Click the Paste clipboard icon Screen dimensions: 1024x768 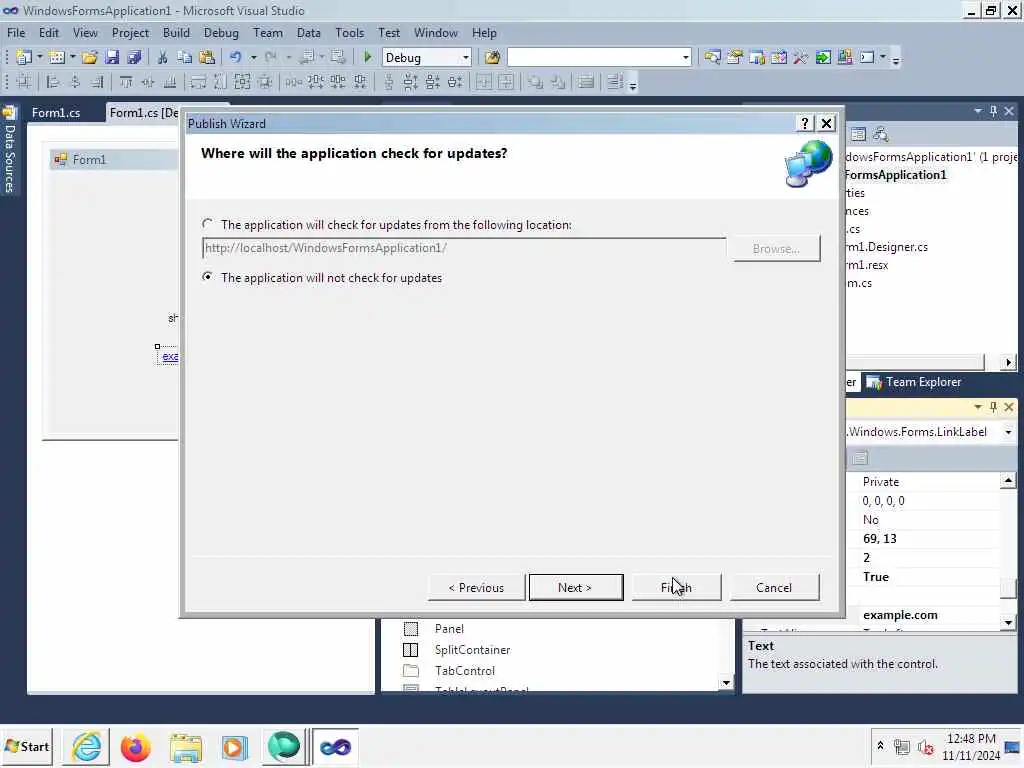click(207, 57)
